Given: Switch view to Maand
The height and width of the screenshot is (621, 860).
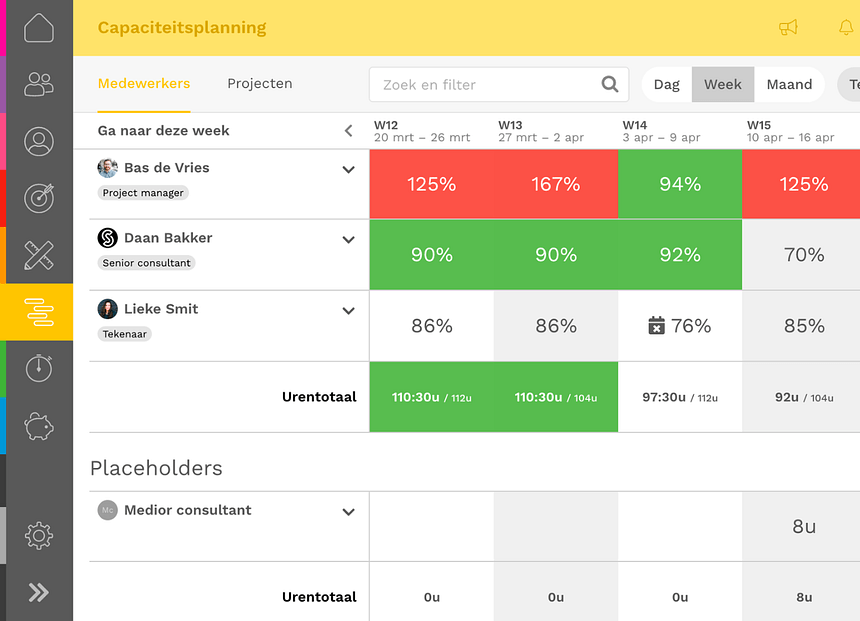Looking at the screenshot, I should (x=789, y=84).
